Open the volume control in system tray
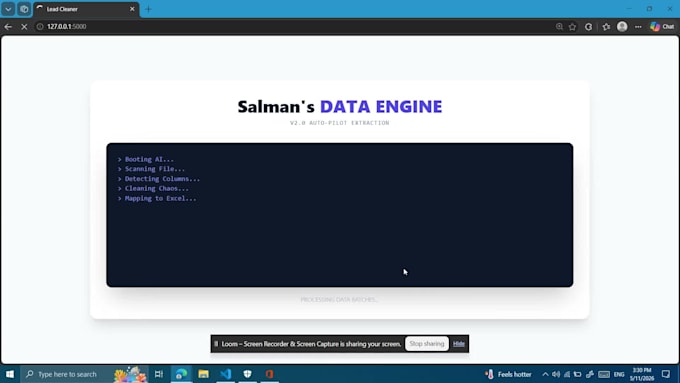Screen dimensions: 680x383 556,374
